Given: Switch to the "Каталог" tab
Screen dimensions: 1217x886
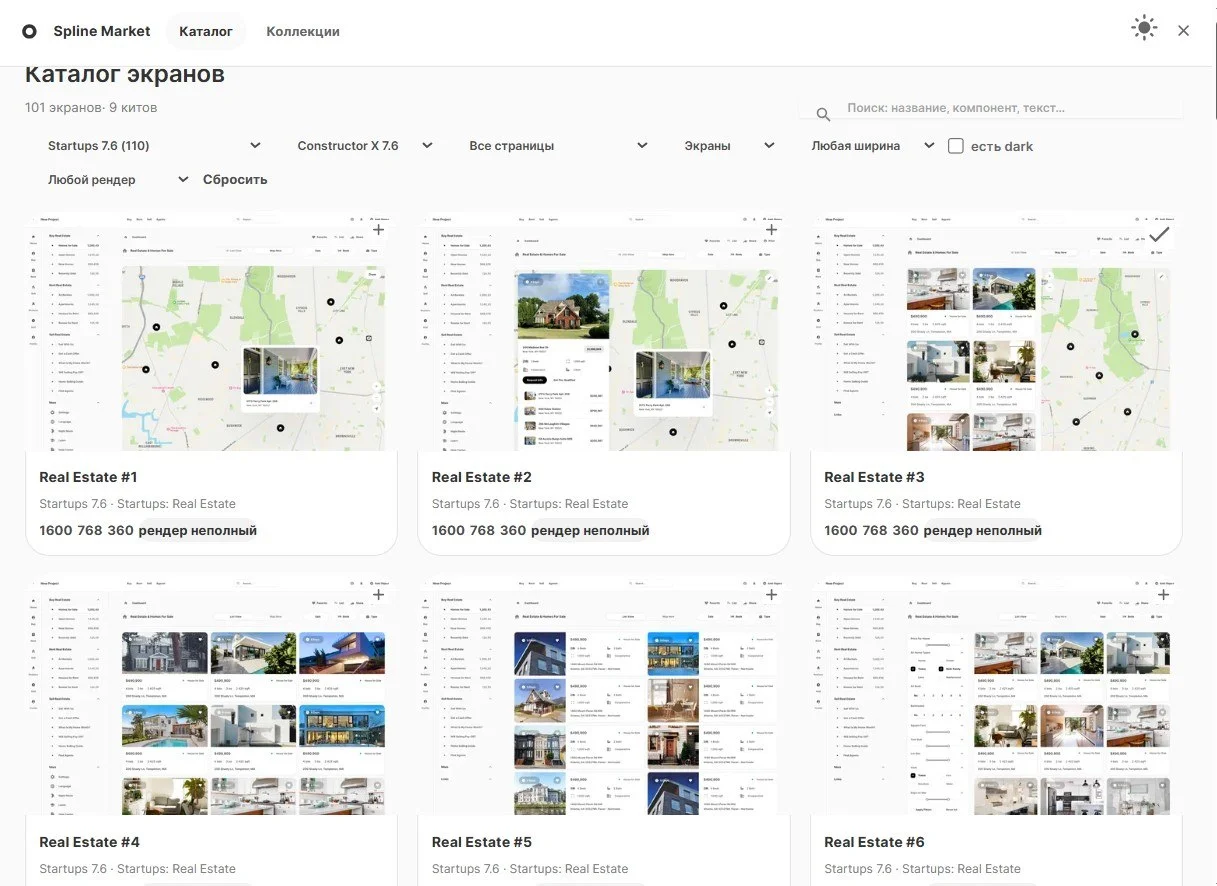Looking at the screenshot, I should (x=206, y=31).
